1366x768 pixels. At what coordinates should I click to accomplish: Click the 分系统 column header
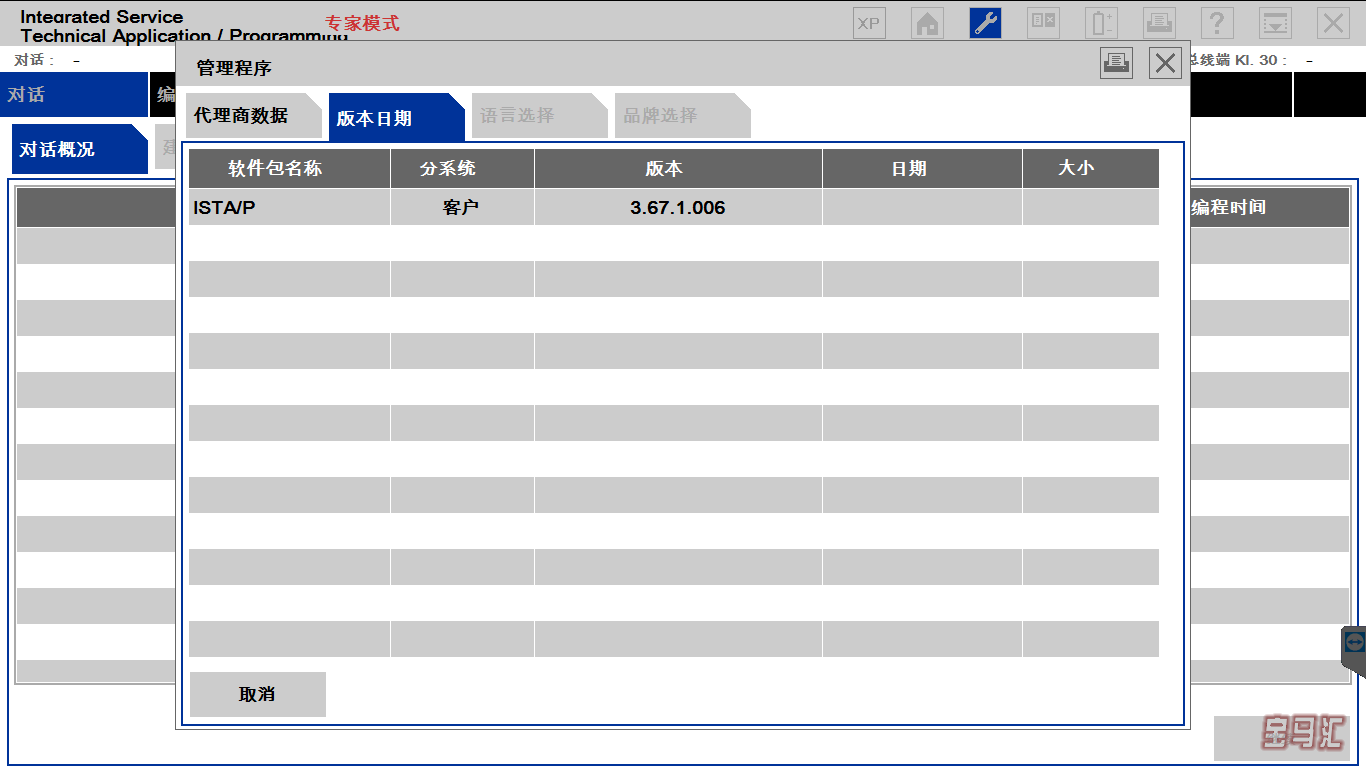tap(462, 169)
